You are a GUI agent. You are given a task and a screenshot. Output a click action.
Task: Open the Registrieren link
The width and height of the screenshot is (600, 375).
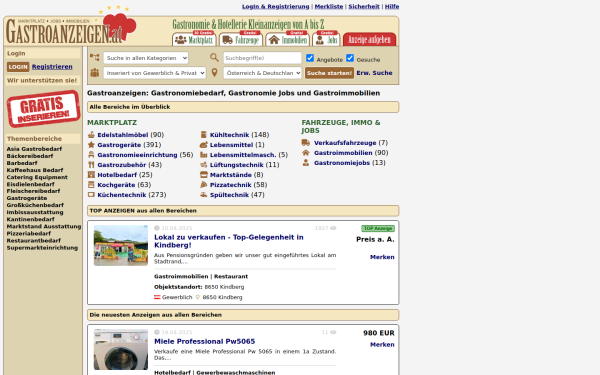[52, 67]
